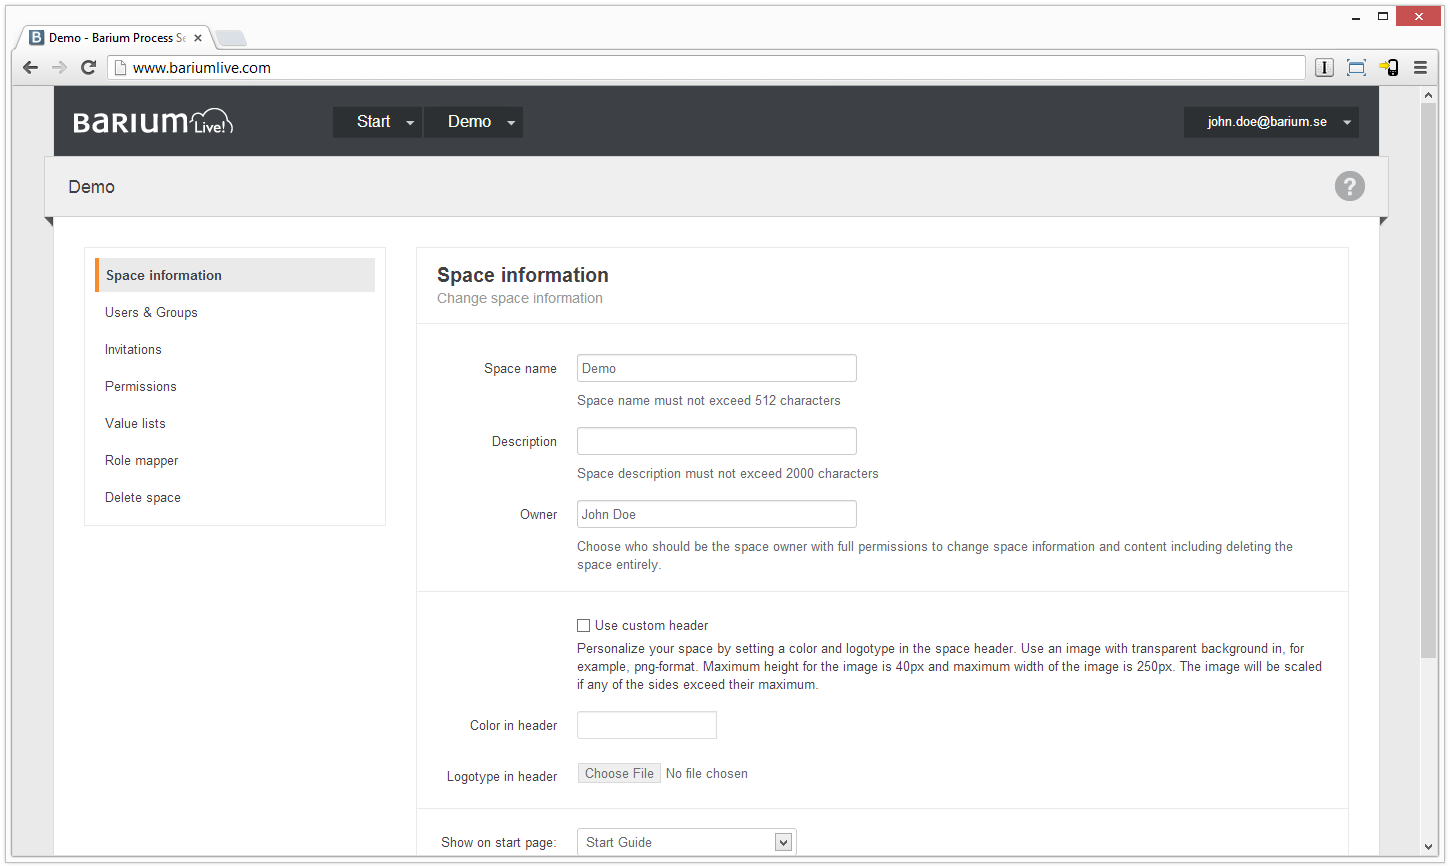Image resolution: width=1450 pixels, height=866 pixels.
Task: Close the Demo browser tab
Action: tap(198, 38)
